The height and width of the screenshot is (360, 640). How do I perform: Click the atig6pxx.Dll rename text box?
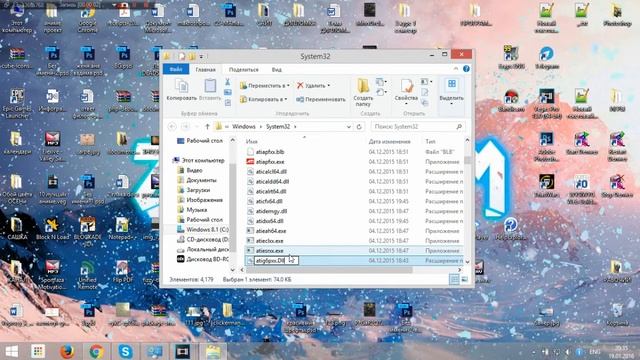pyautogui.click(x=276, y=260)
